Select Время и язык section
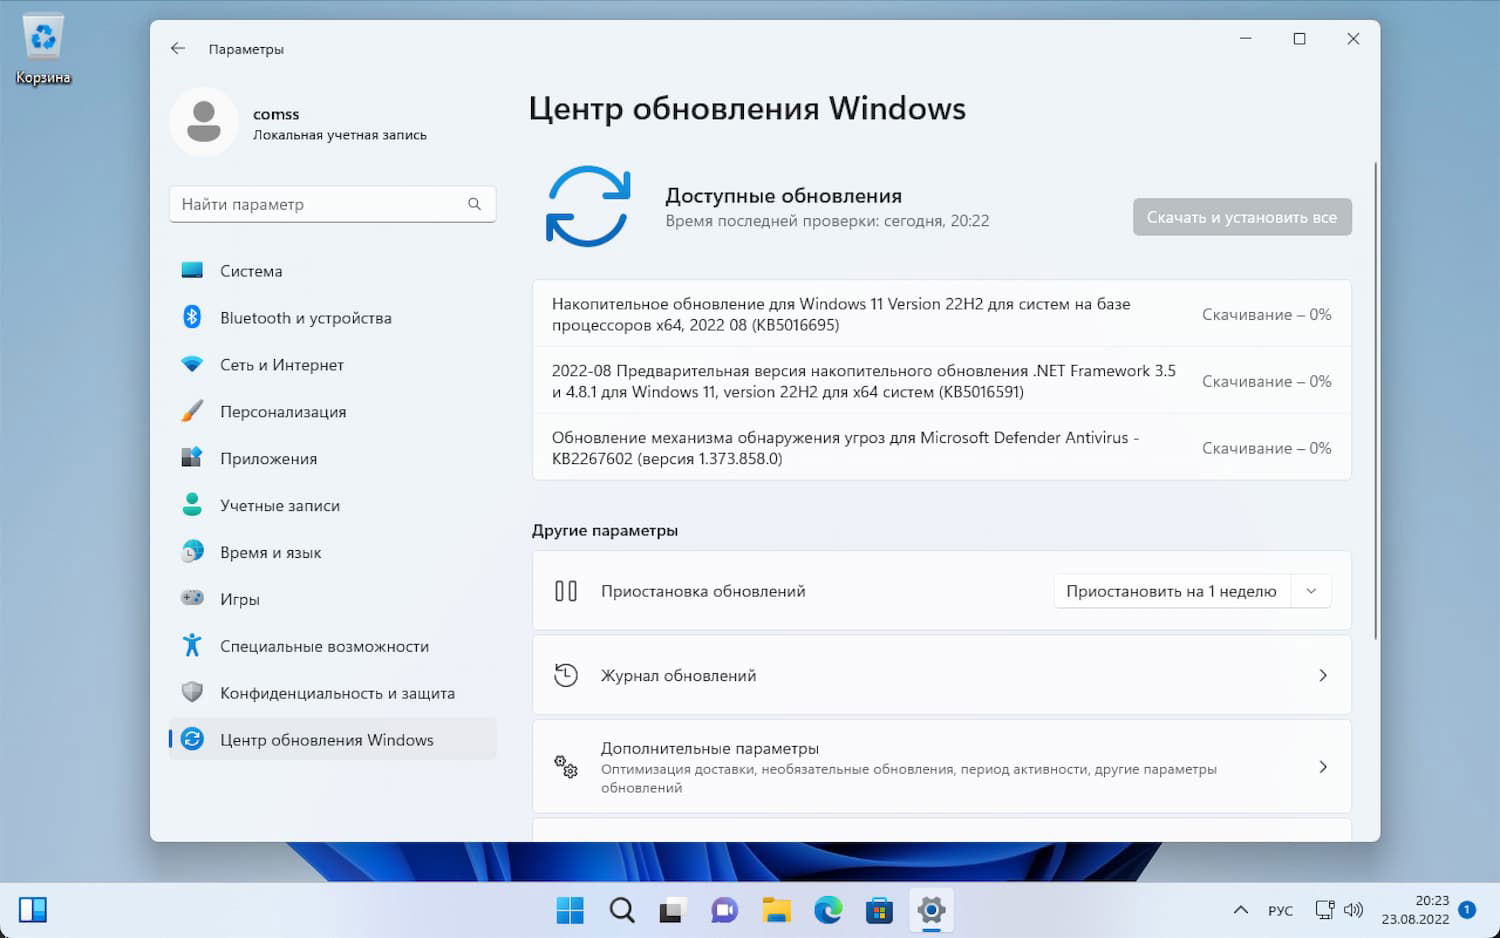The width and height of the screenshot is (1500, 938). coord(332,553)
